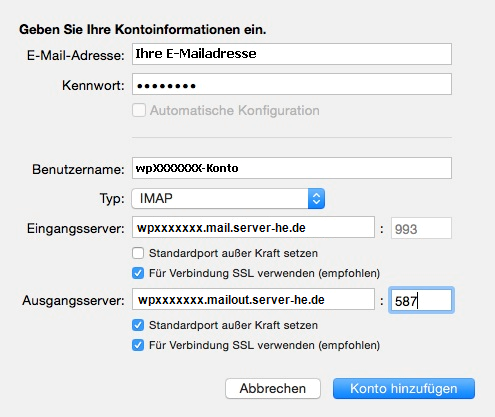Click the Abbrechen button
Screen dimensions: 495x417
click(x=273, y=388)
